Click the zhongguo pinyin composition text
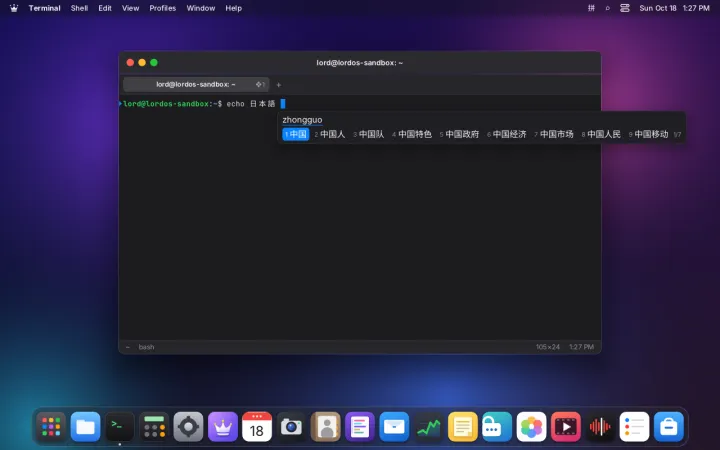 [x=302, y=120]
